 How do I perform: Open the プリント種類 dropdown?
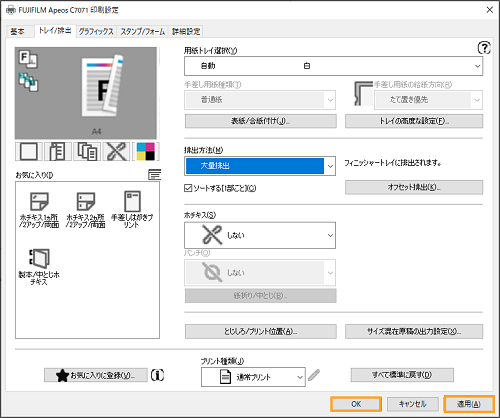point(253,377)
